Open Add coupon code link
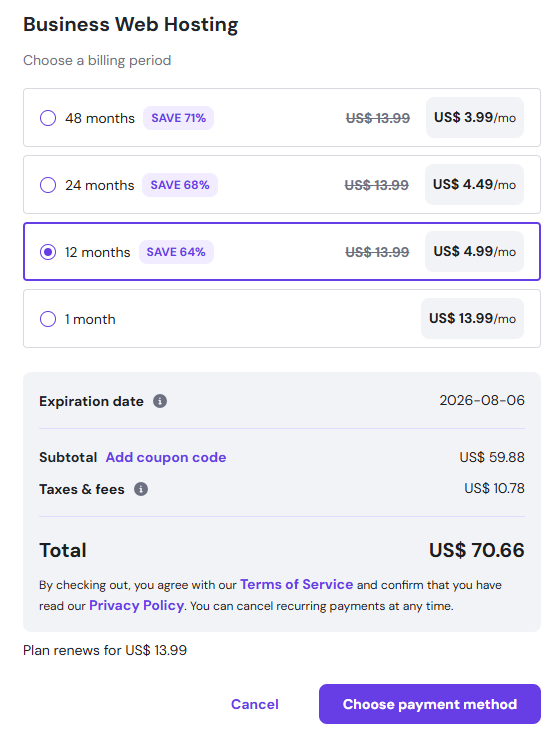This screenshot has width=556, height=739. tap(166, 457)
